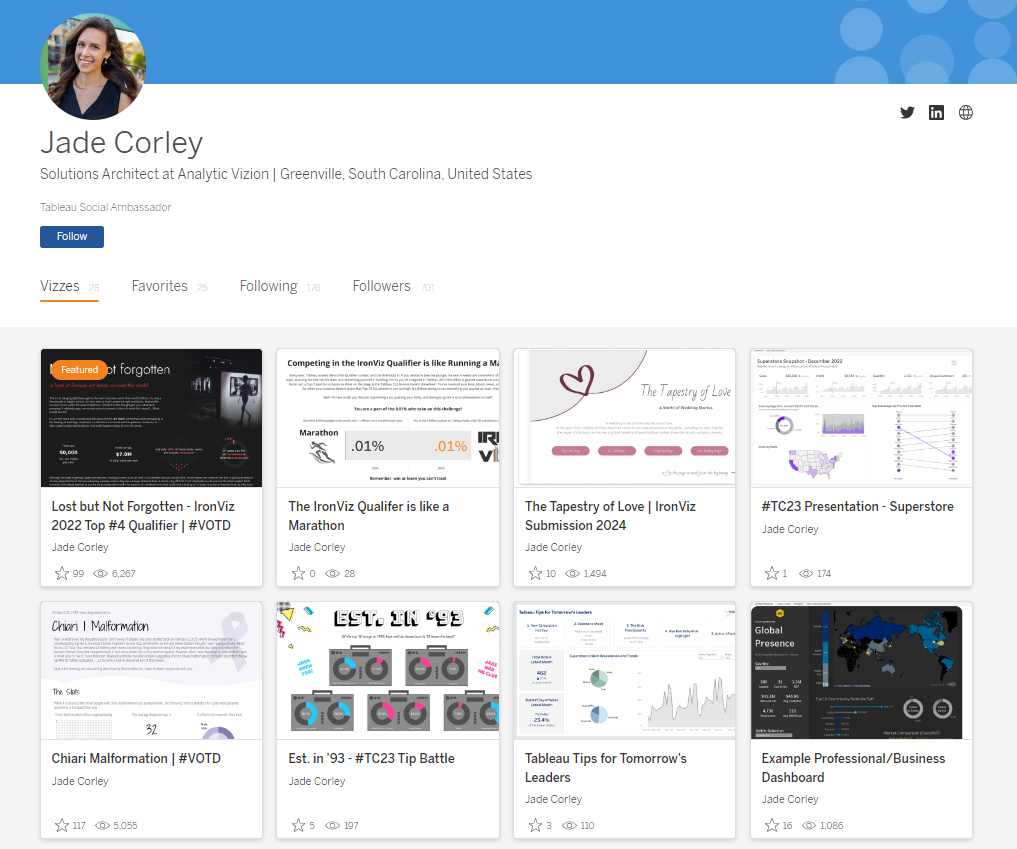Favorite the Est. in '93 viz star
1017x849 pixels.
[297, 826]
